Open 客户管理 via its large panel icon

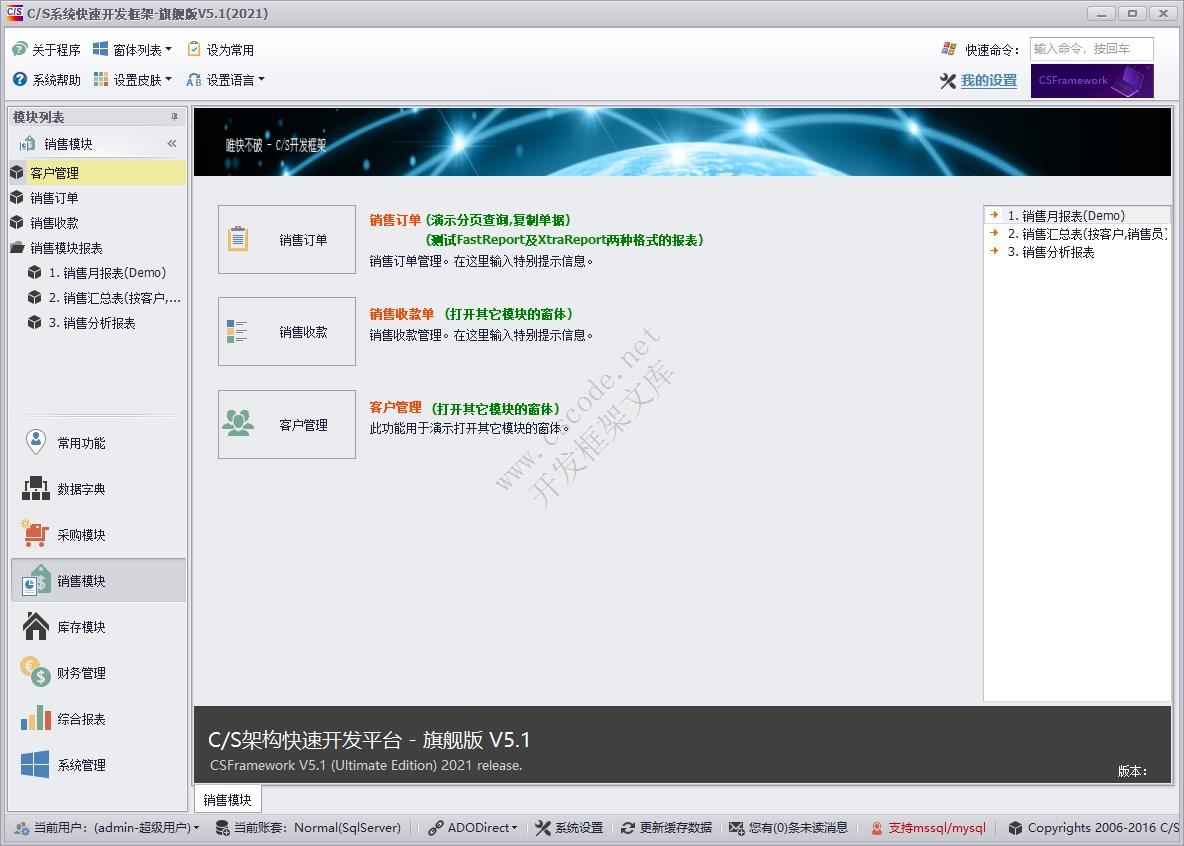[286, 424]
